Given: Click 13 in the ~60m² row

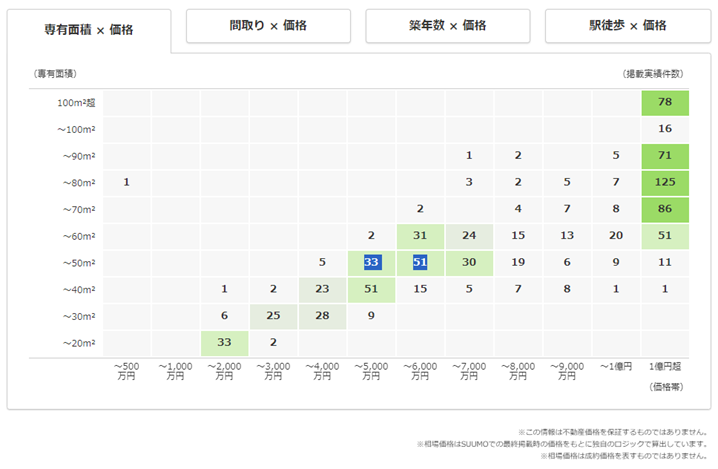Looking at the screenshot, I should (x=567, y=236).
